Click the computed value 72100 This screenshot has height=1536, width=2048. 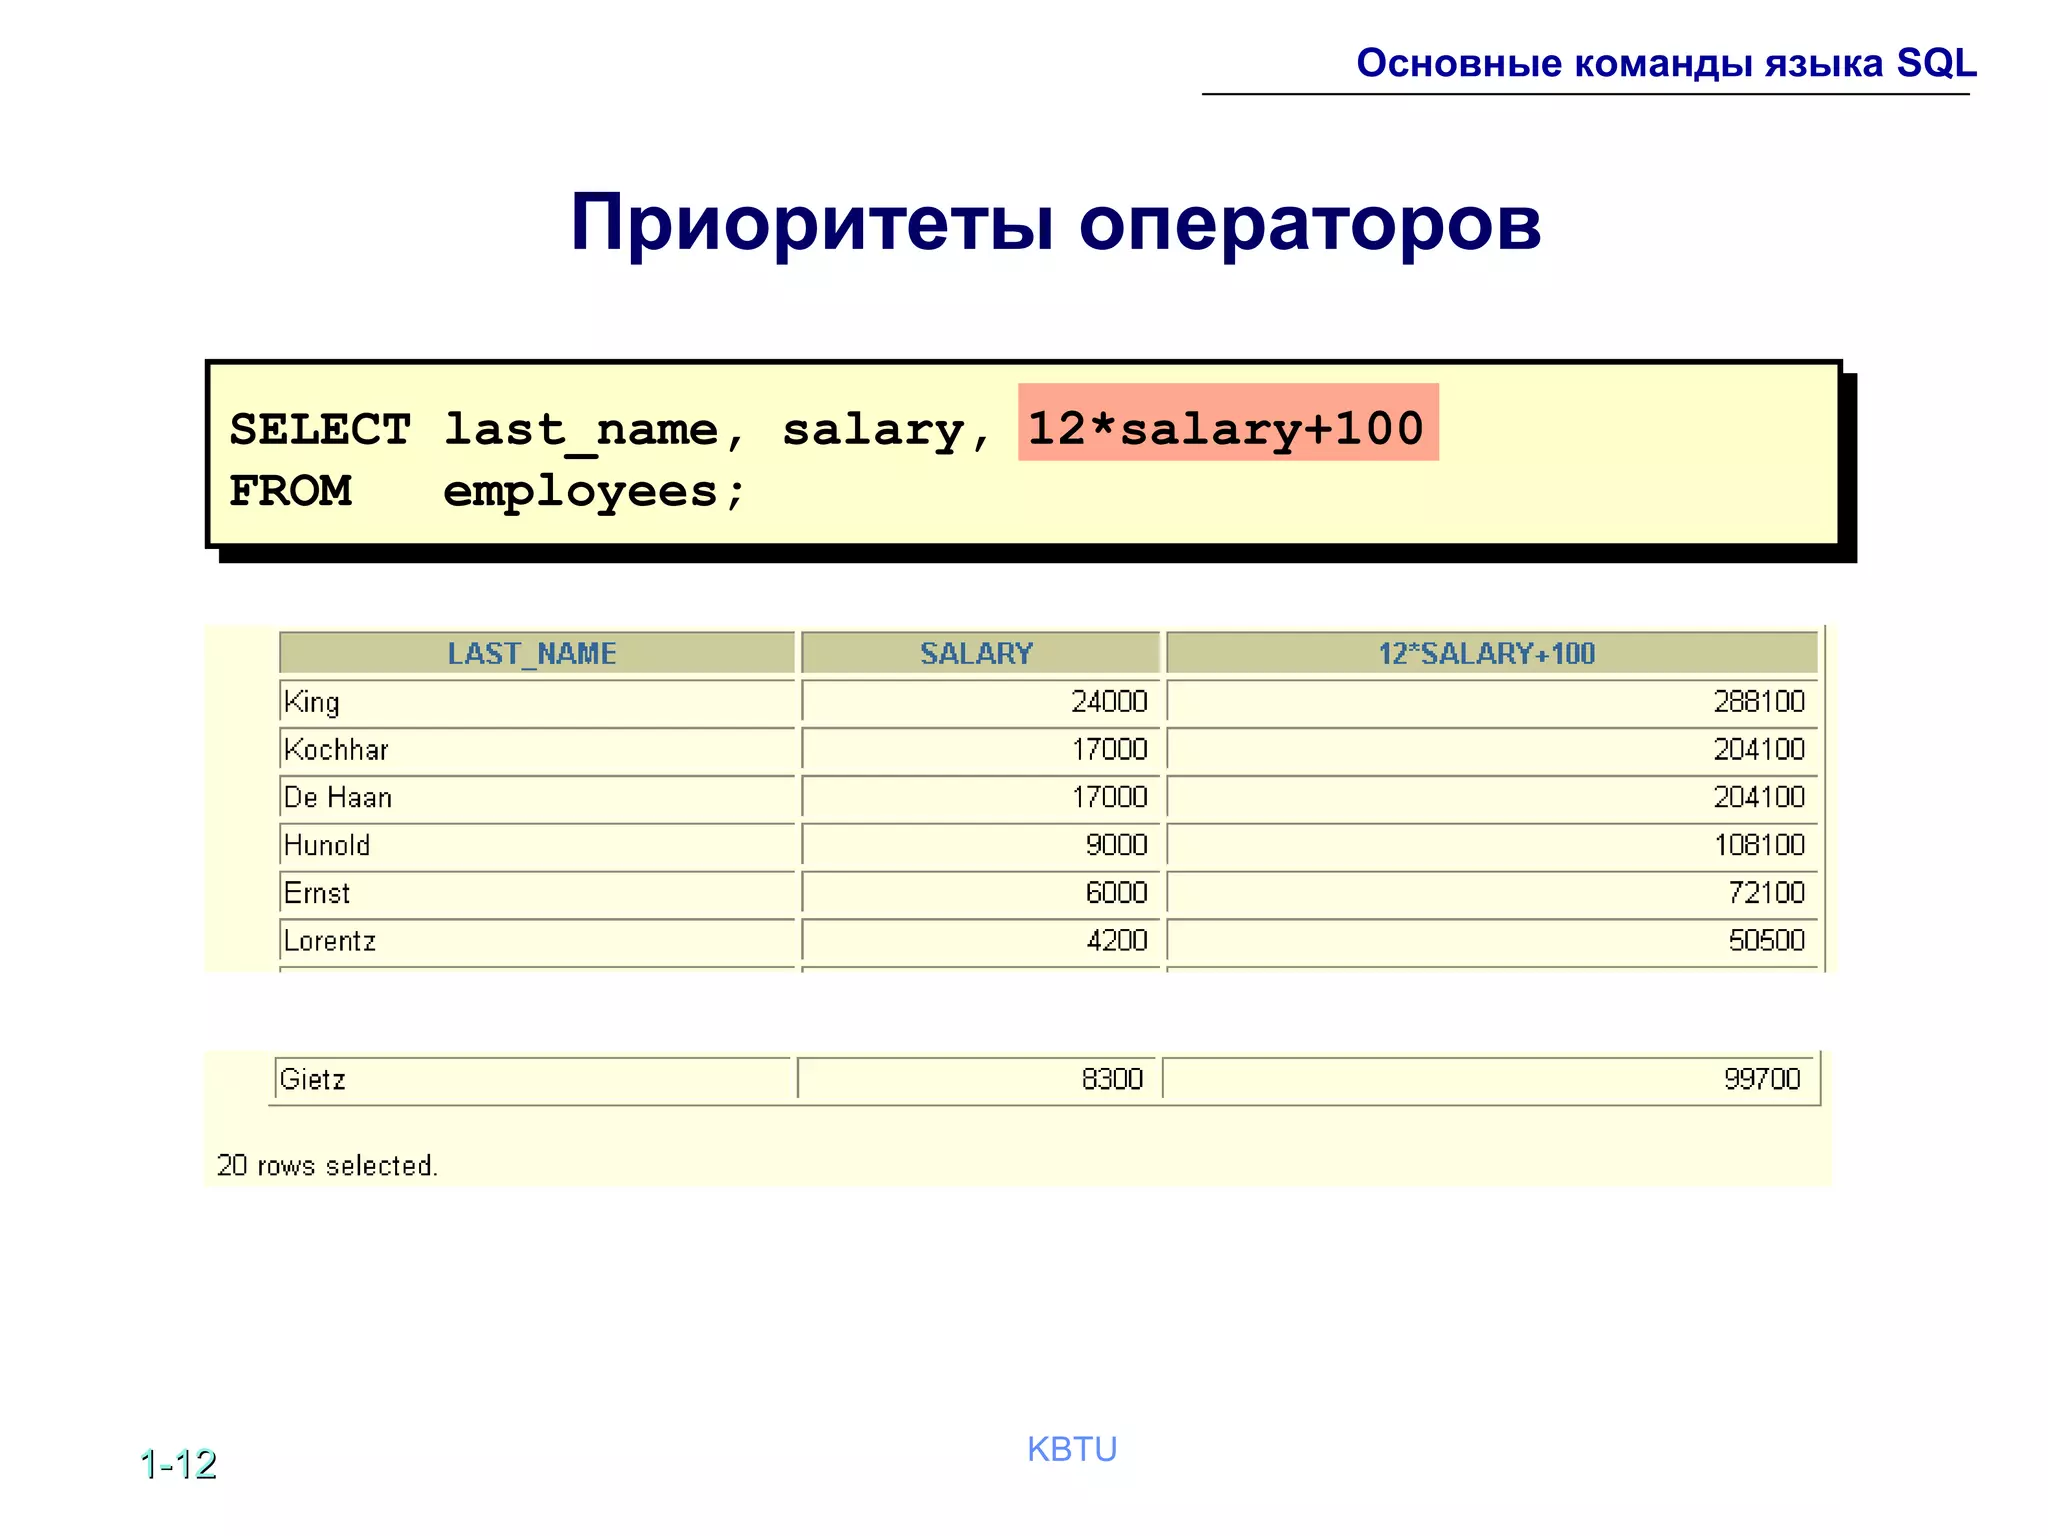click(x=1766, y=893)
